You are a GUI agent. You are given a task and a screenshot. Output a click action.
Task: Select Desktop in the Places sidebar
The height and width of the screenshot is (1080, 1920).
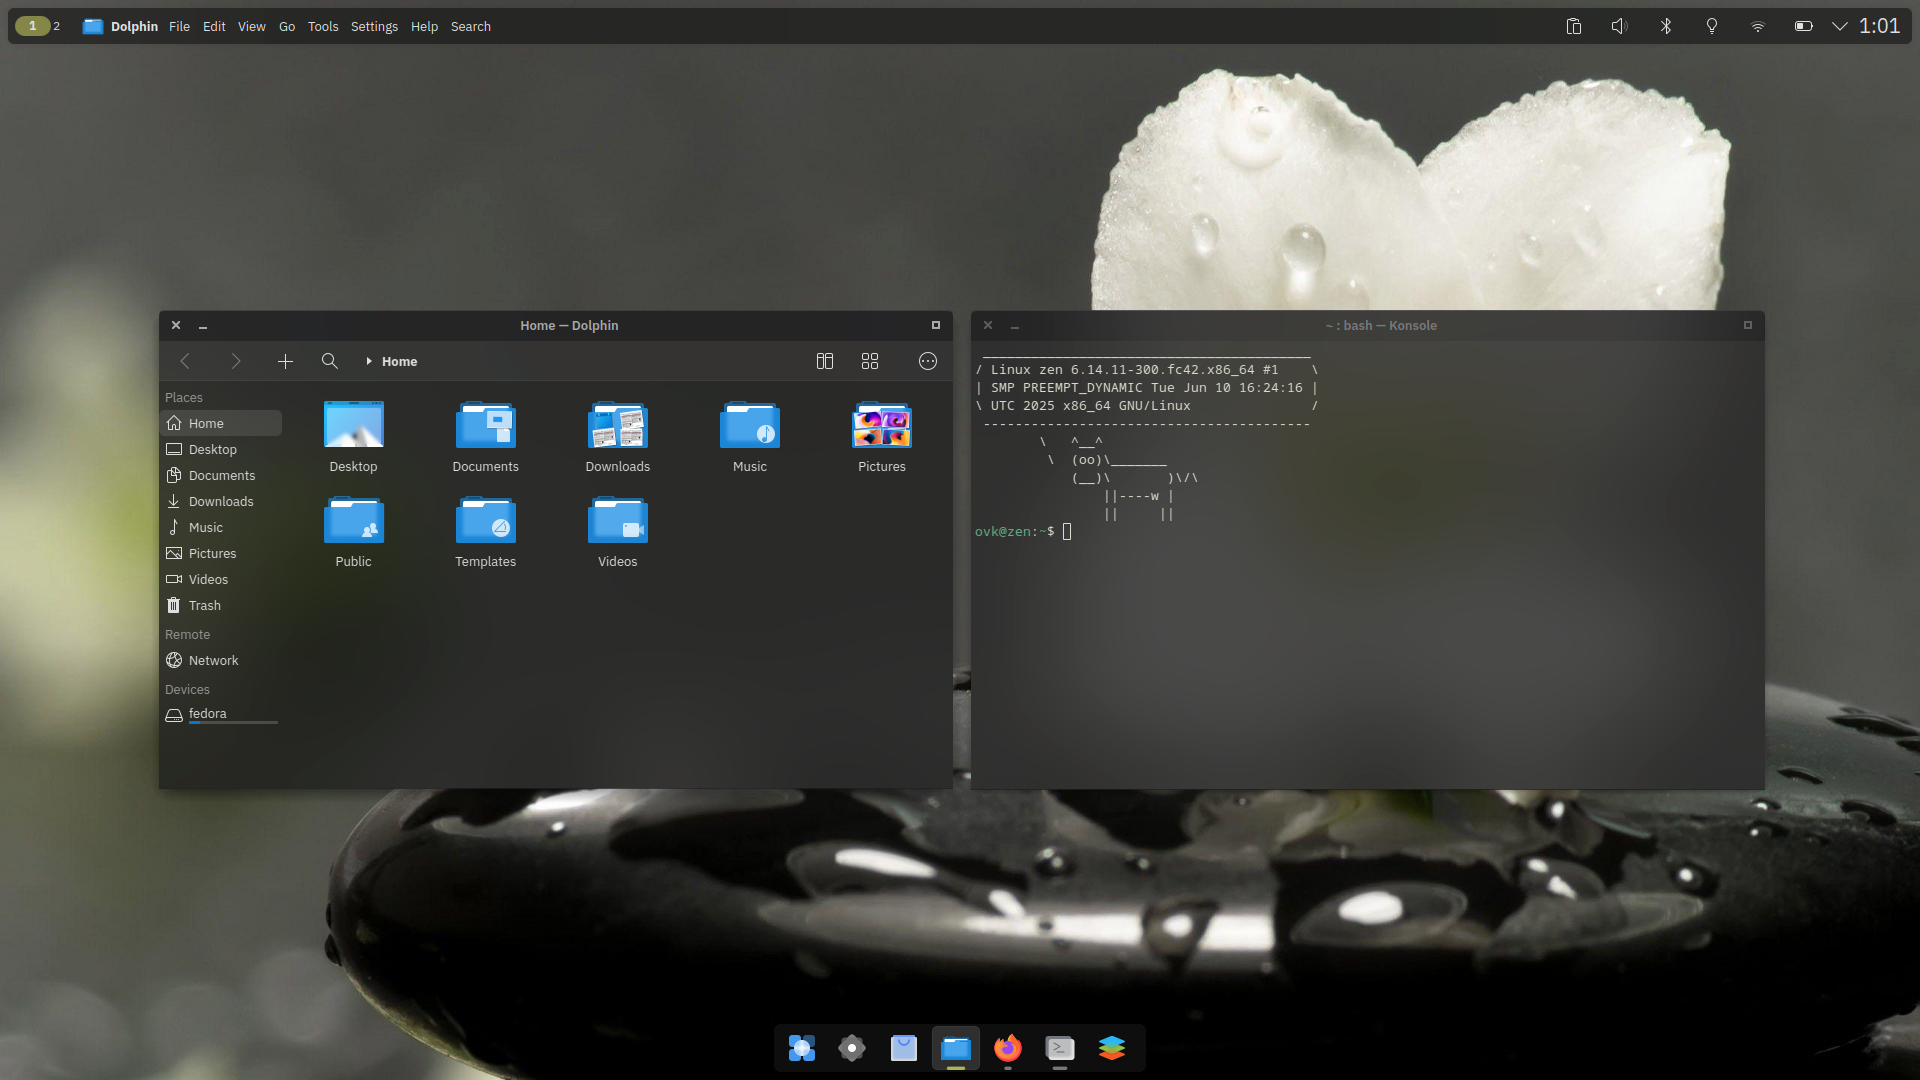(221, 449)
